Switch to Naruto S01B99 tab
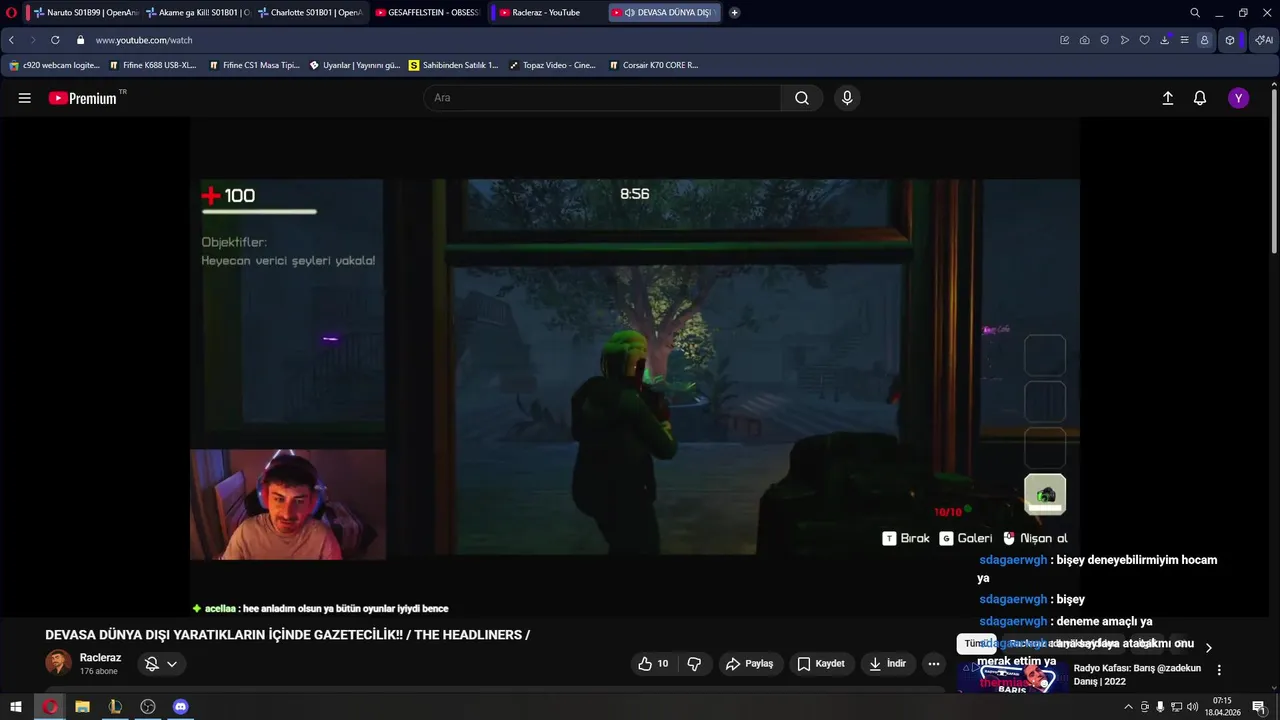 [86, 13]
